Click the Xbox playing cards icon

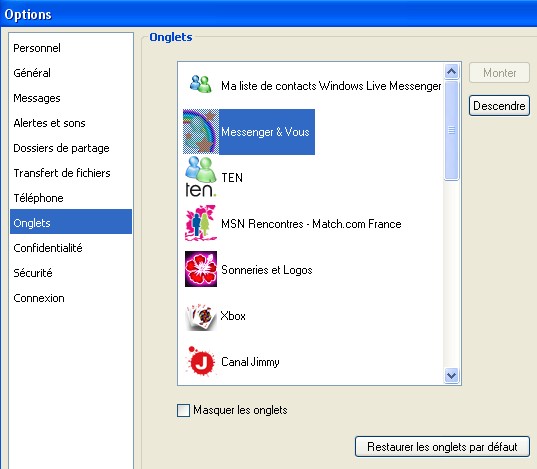(x=201, y=316)
